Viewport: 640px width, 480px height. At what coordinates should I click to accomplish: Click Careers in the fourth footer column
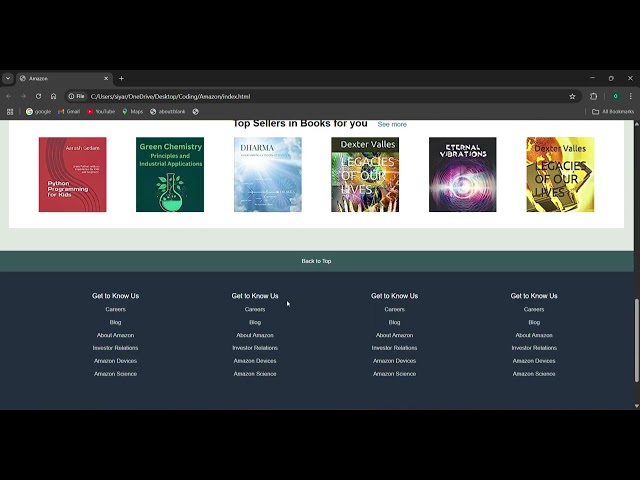534,309
